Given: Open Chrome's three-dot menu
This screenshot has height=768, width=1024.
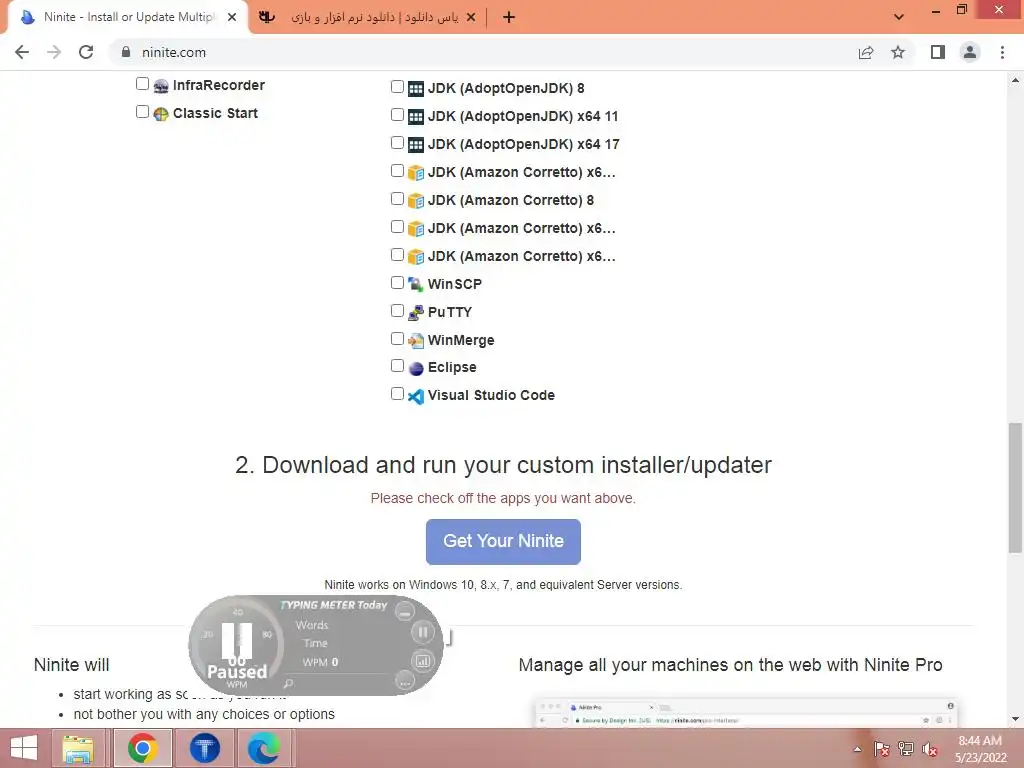Looking at the screenshot, I should (1002, 52).
